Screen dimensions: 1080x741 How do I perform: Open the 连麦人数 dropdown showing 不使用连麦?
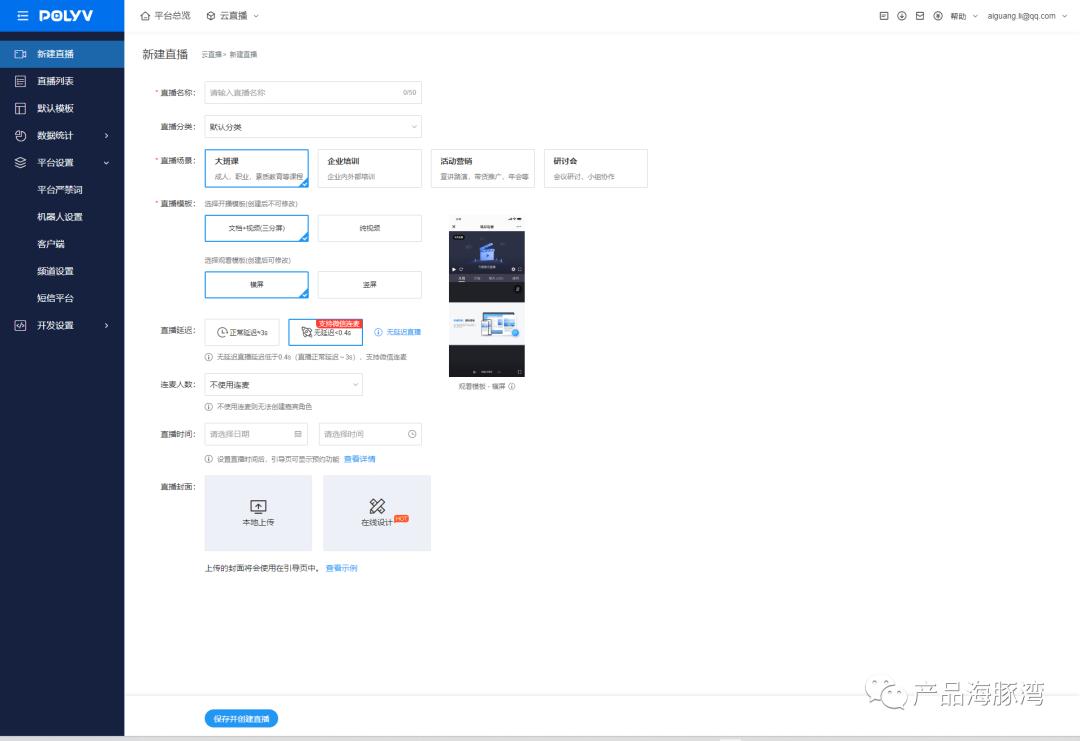[x=283, y=384]
